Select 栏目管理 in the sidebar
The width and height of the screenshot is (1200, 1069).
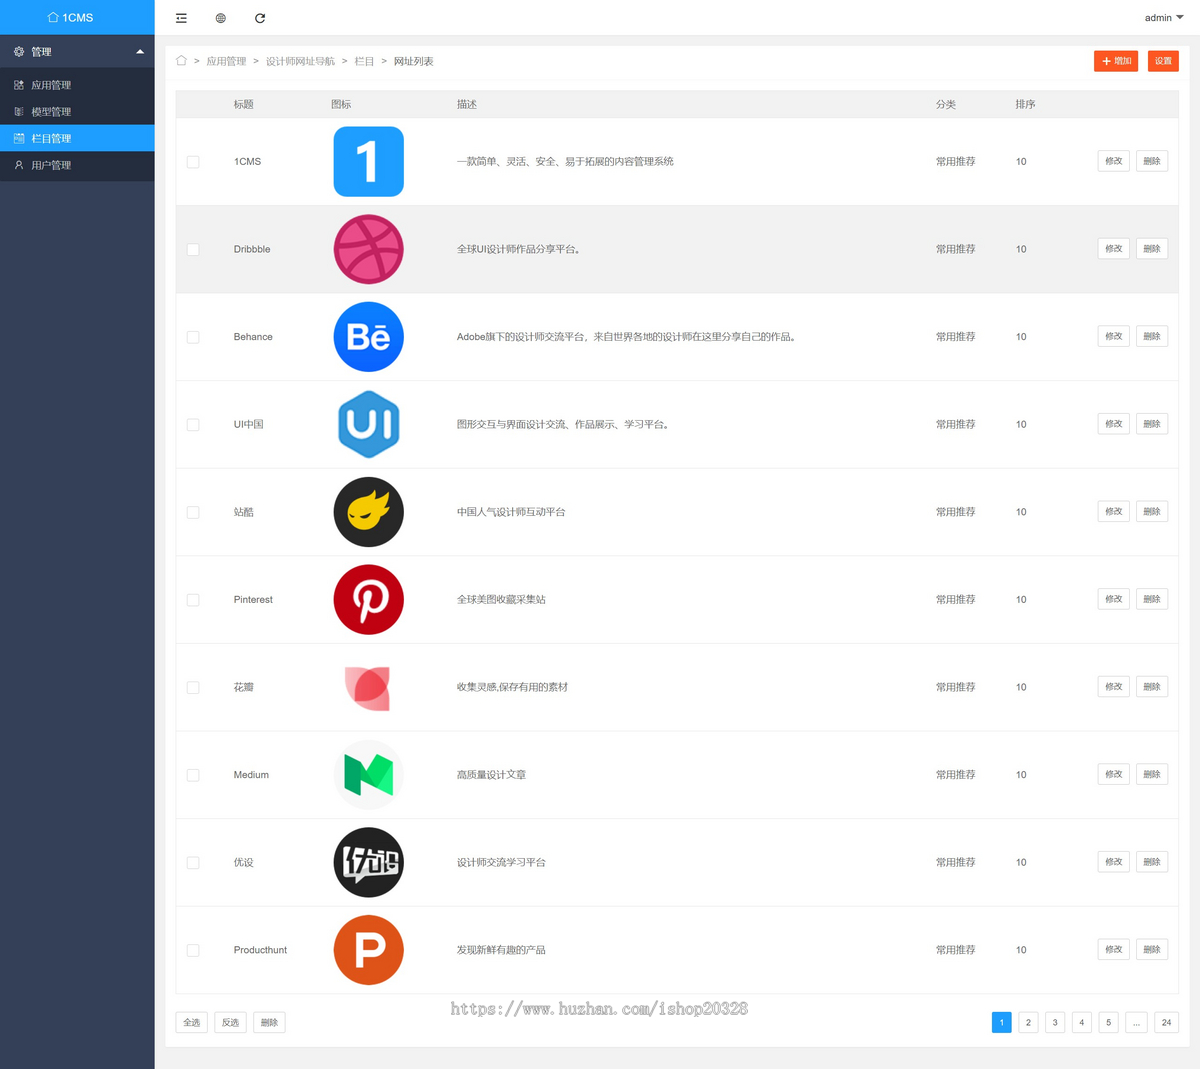77,138
